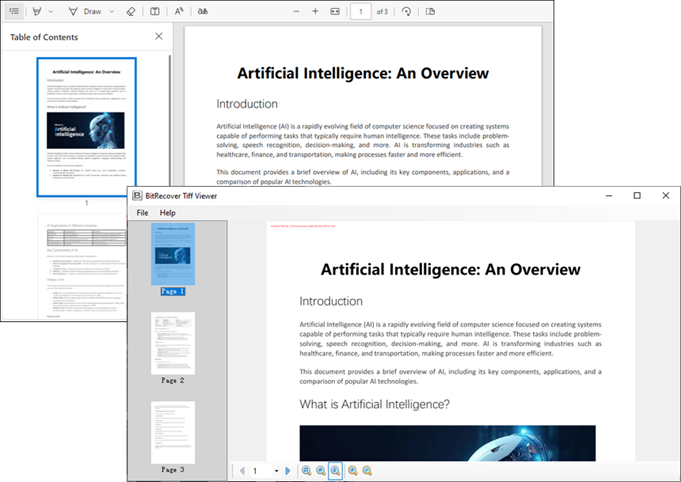
Task: Select Page 1 thumbnail in Tiff Viewer
Action: (x=173, y=254)
